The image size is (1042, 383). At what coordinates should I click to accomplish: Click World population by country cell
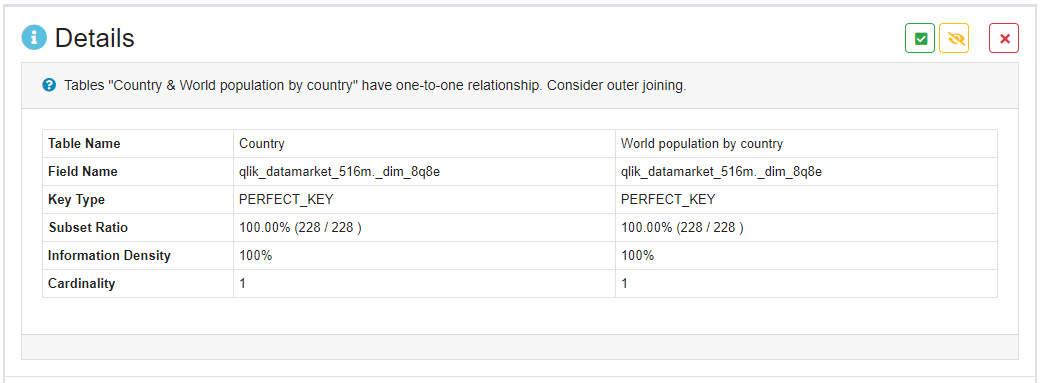806,144
